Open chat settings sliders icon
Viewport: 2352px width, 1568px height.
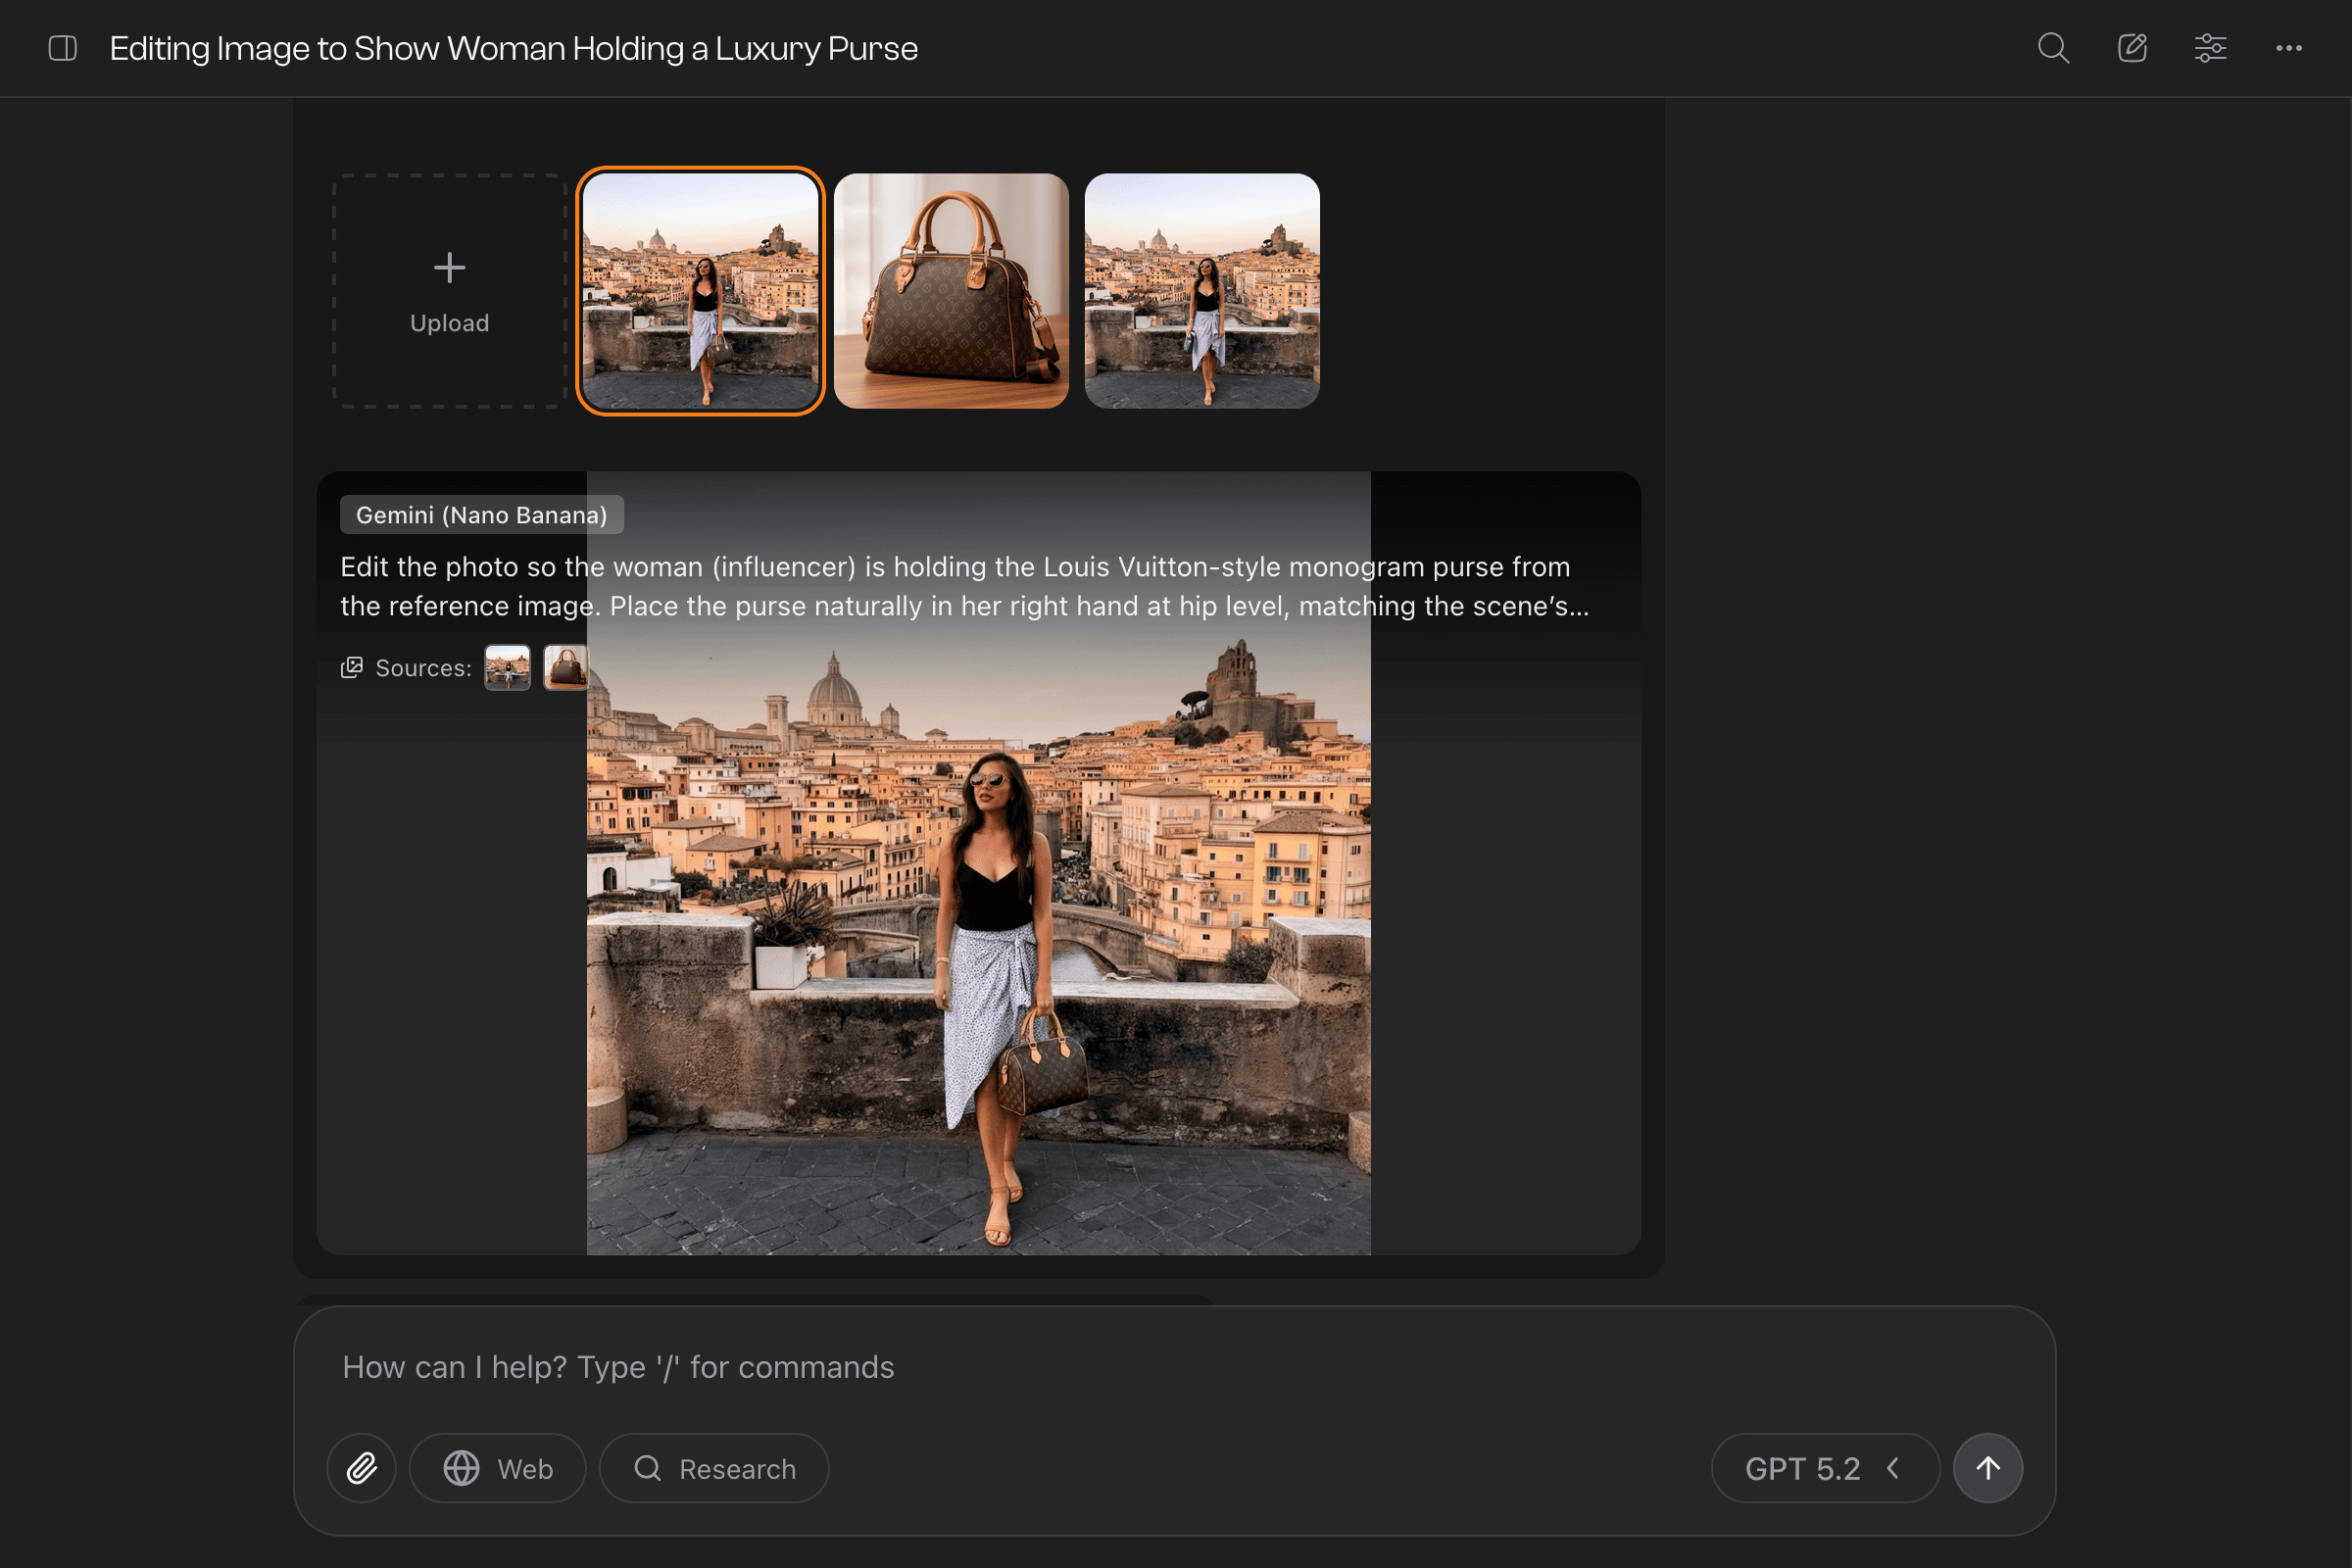pos(2210,48)
